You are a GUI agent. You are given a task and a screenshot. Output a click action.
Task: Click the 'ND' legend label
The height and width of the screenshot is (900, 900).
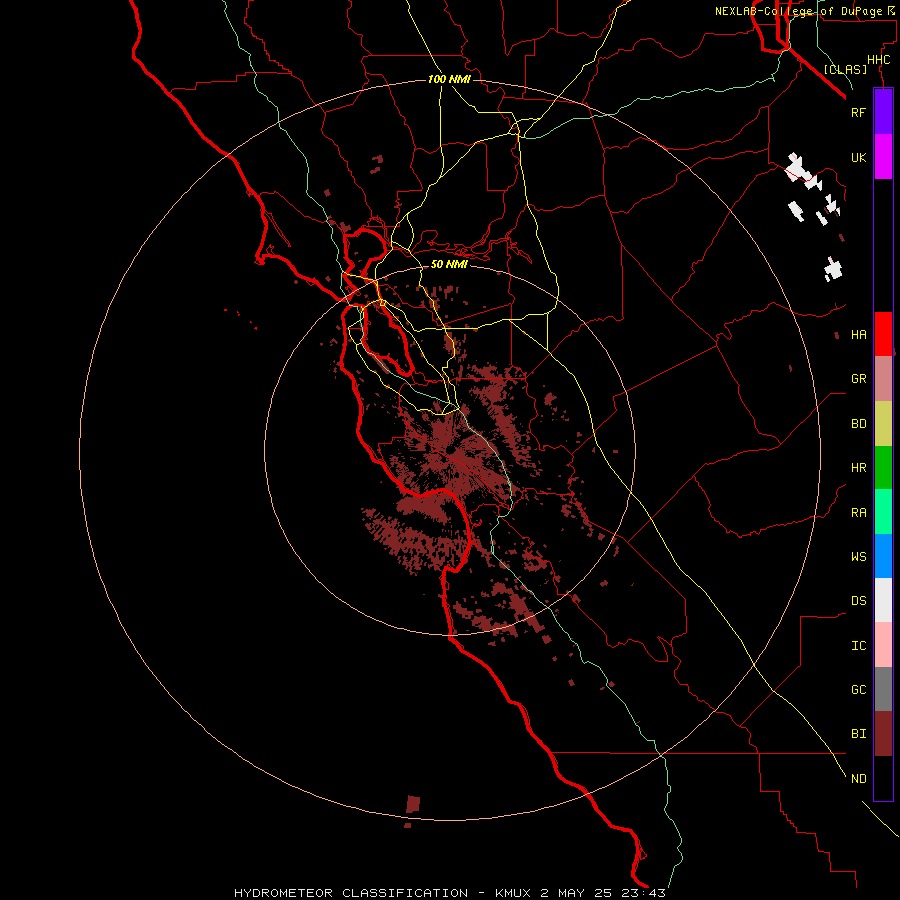point(859,779)
